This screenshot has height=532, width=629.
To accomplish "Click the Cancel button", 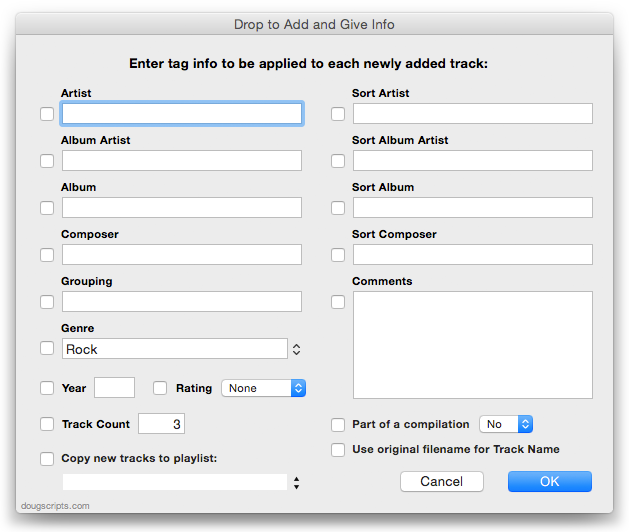I will coord(442,481).
